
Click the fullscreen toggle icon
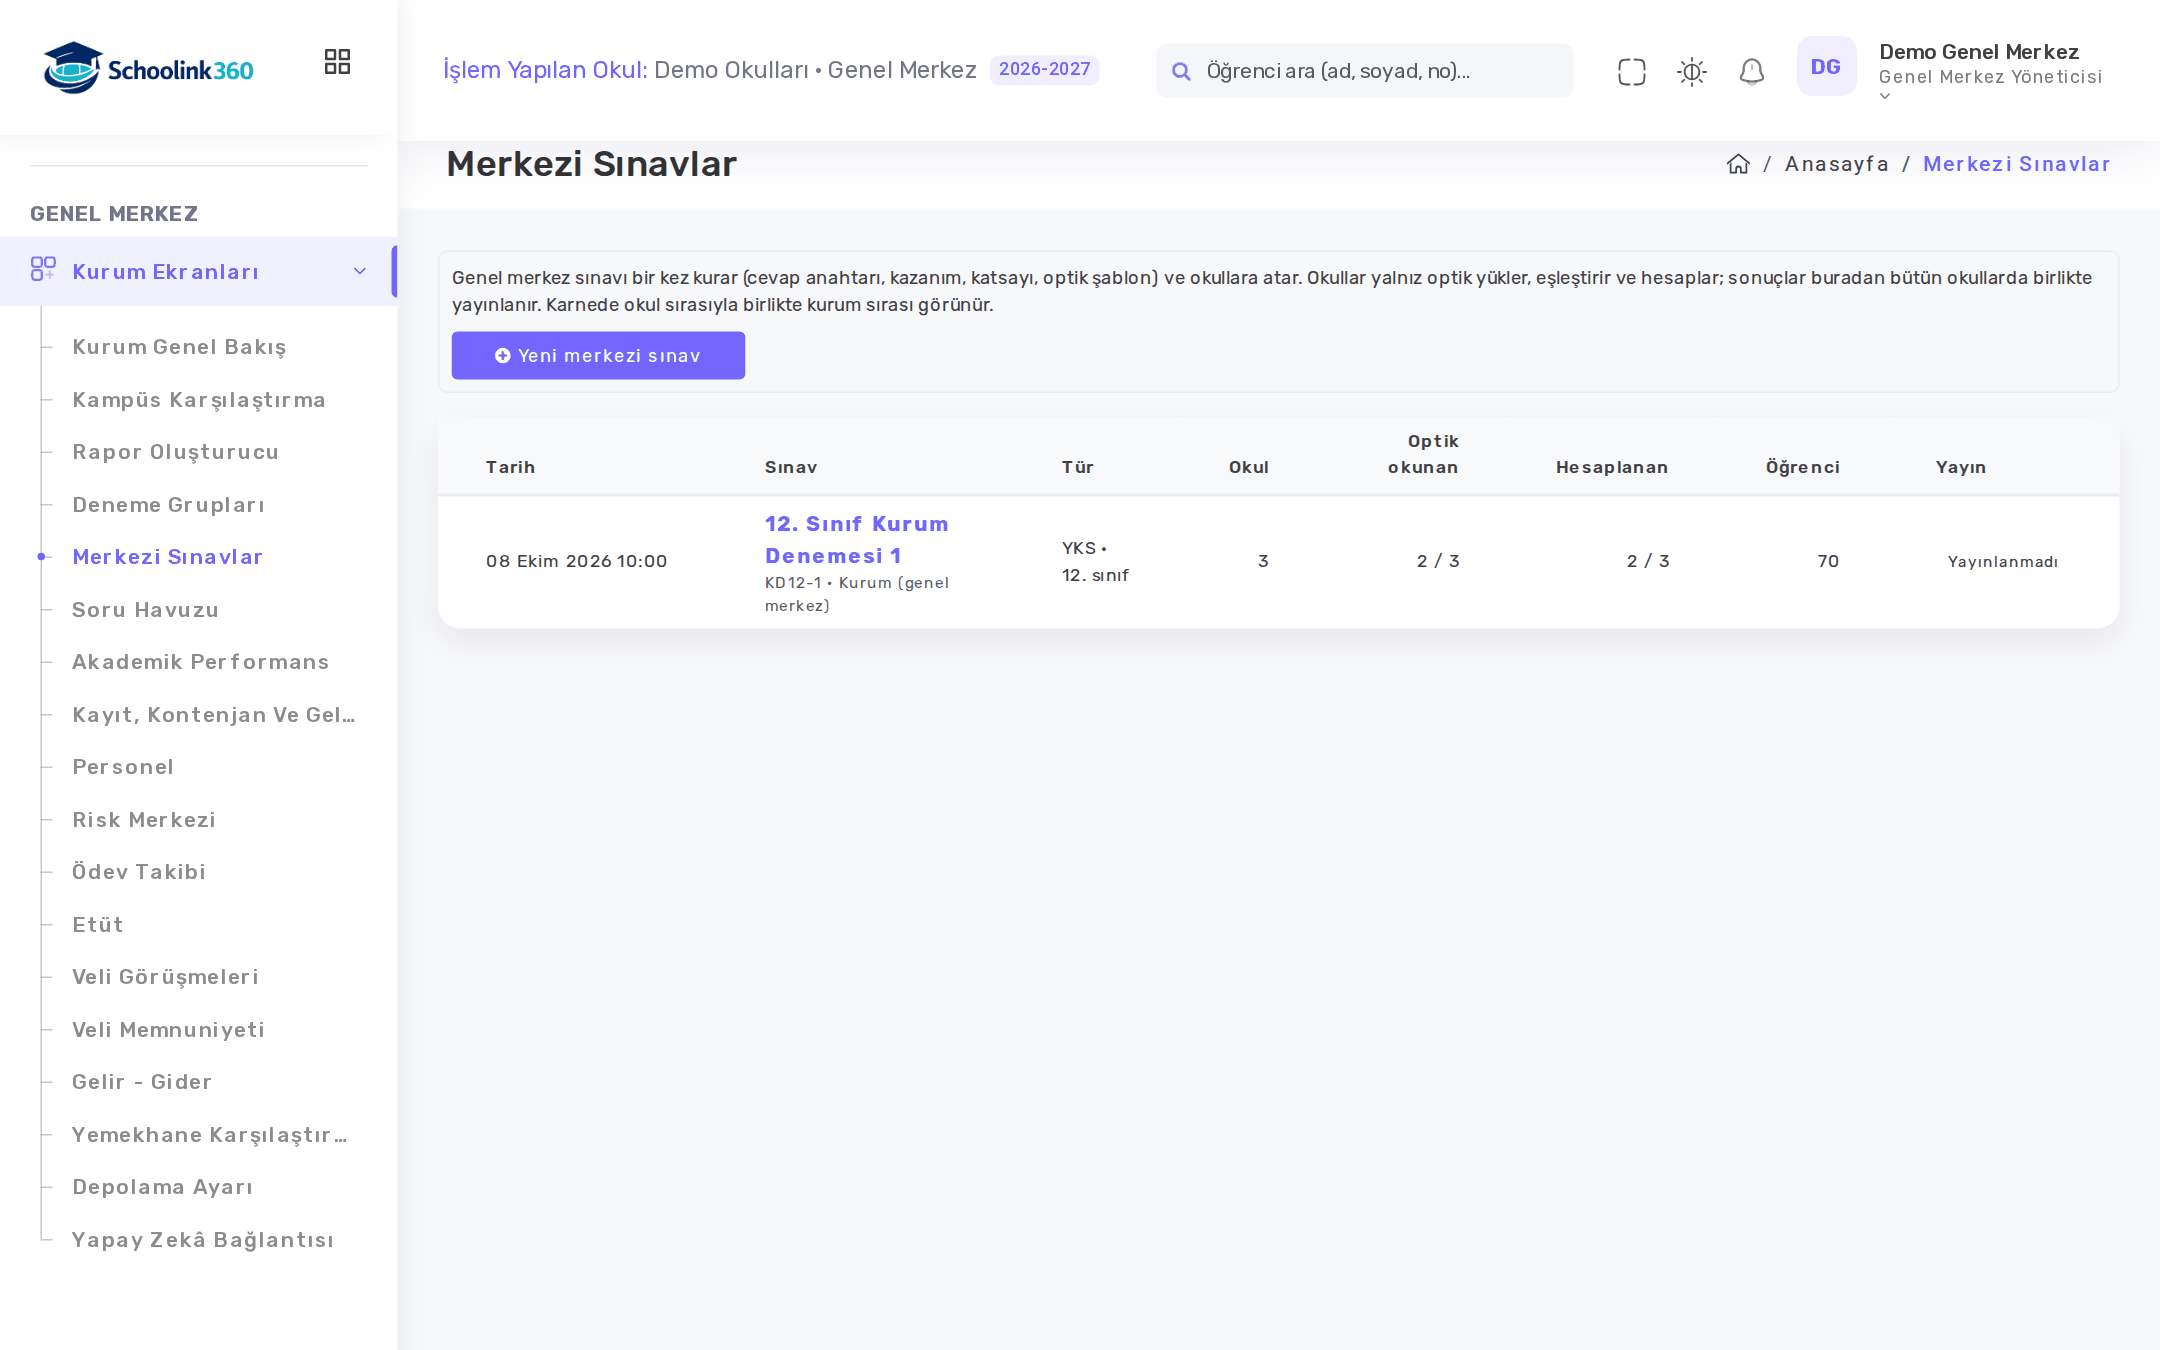1631,71
